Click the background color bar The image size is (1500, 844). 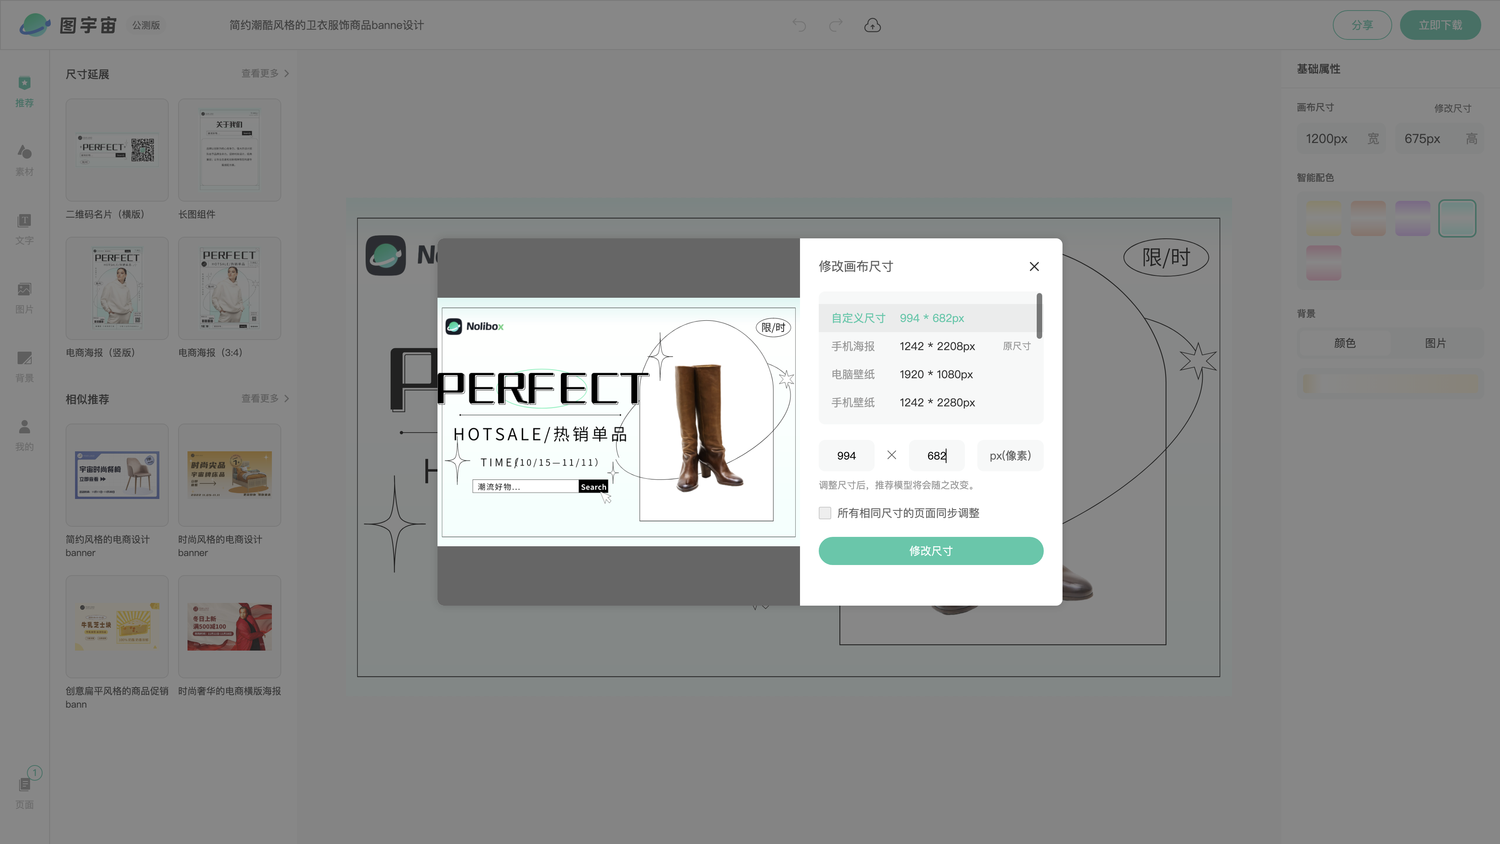tap(1390, 383)
